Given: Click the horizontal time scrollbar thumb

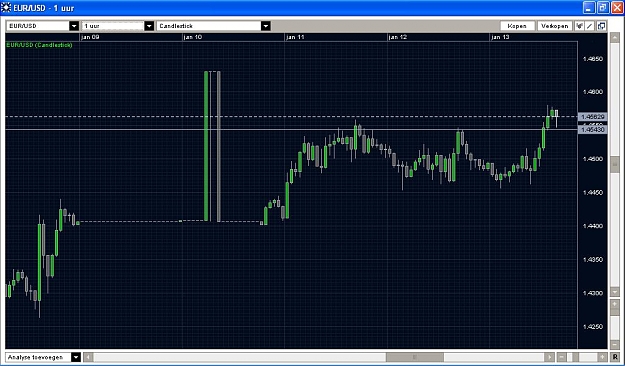Looking at the screenshot, I should pos(415,357).
